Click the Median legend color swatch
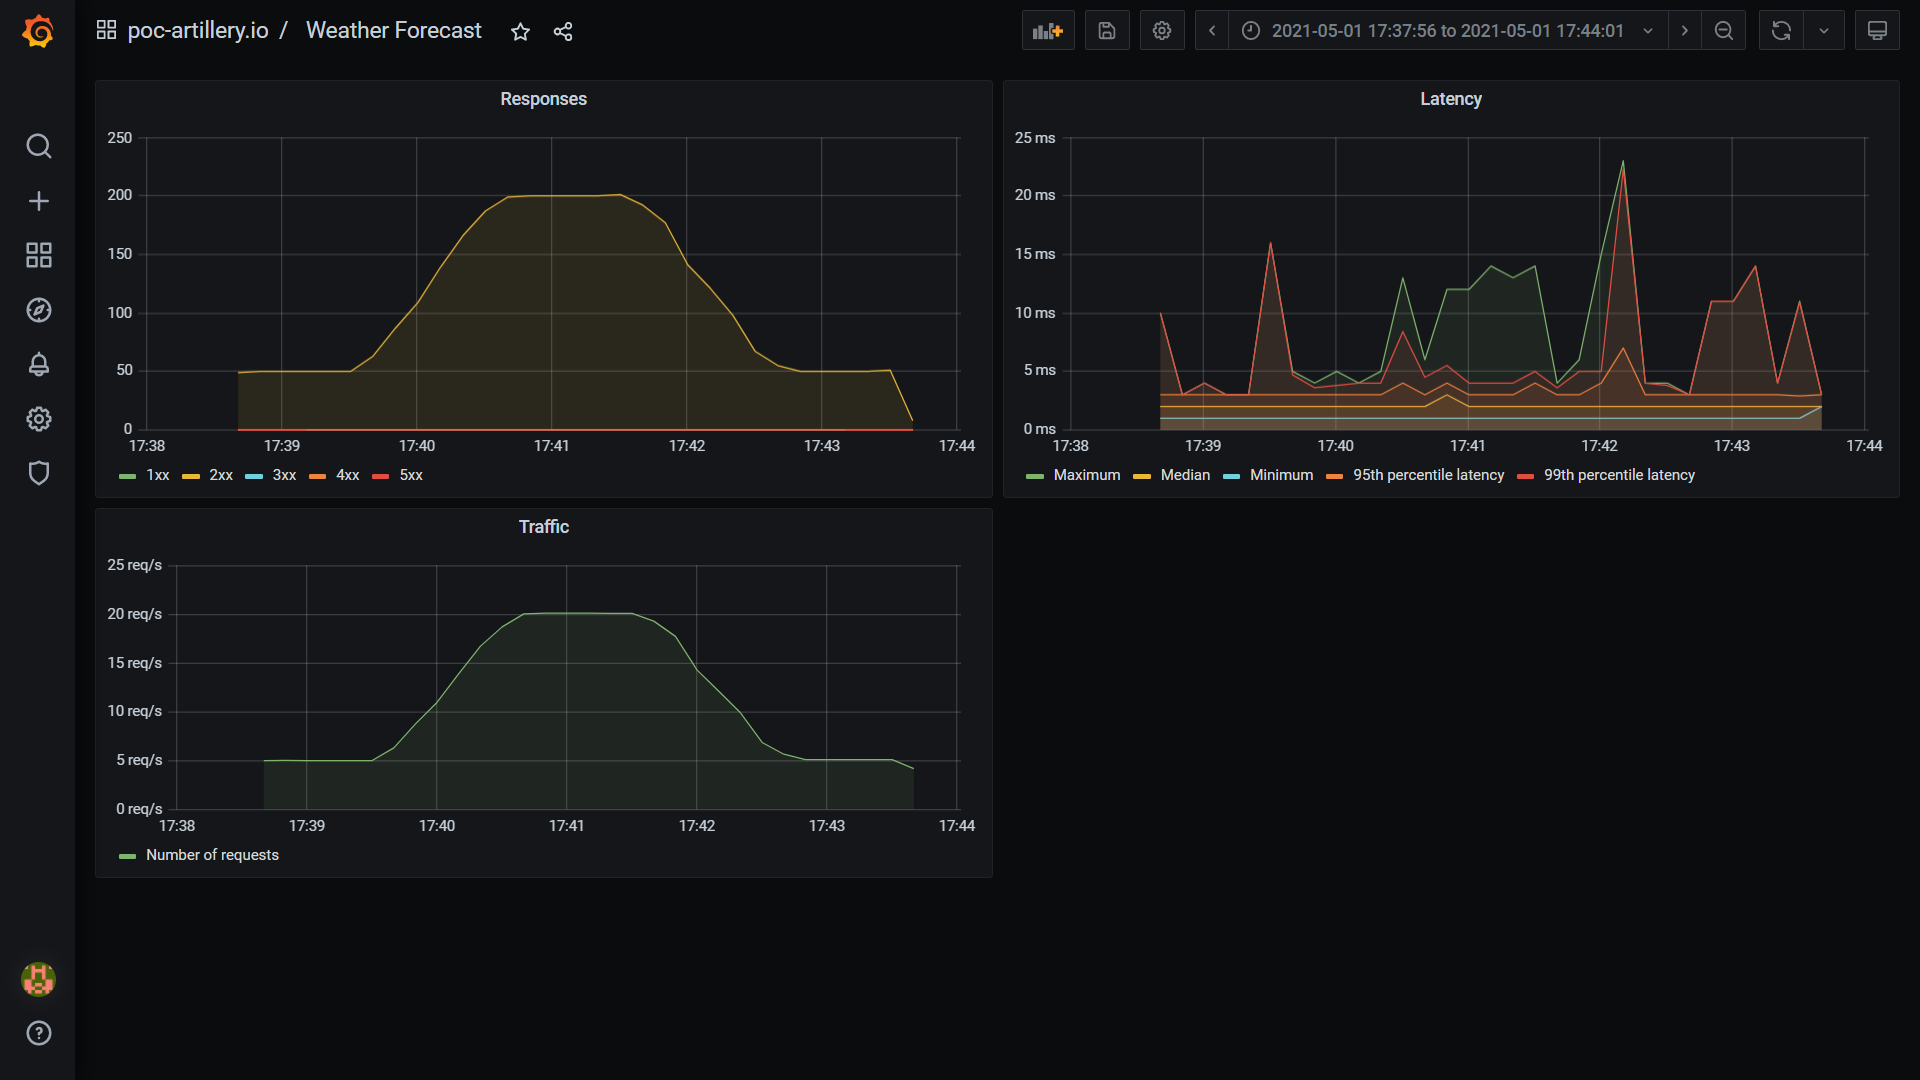This screenshot has width=1920, height=1080. pos(1142,476)
